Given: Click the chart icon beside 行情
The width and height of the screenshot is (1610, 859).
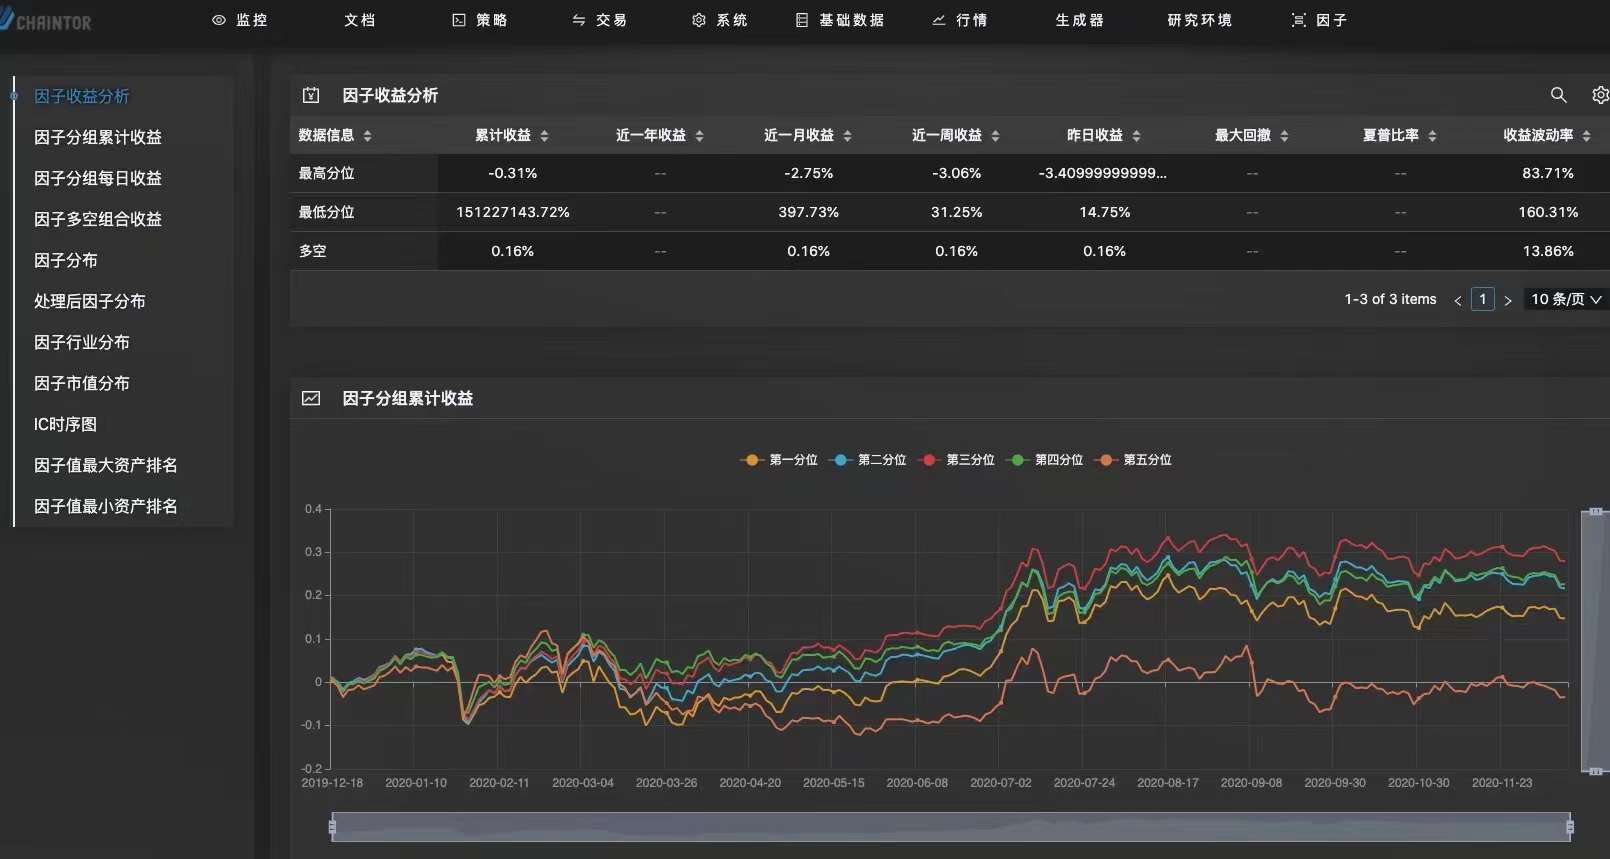Looking at the screenshot, I should coord(939,20).
